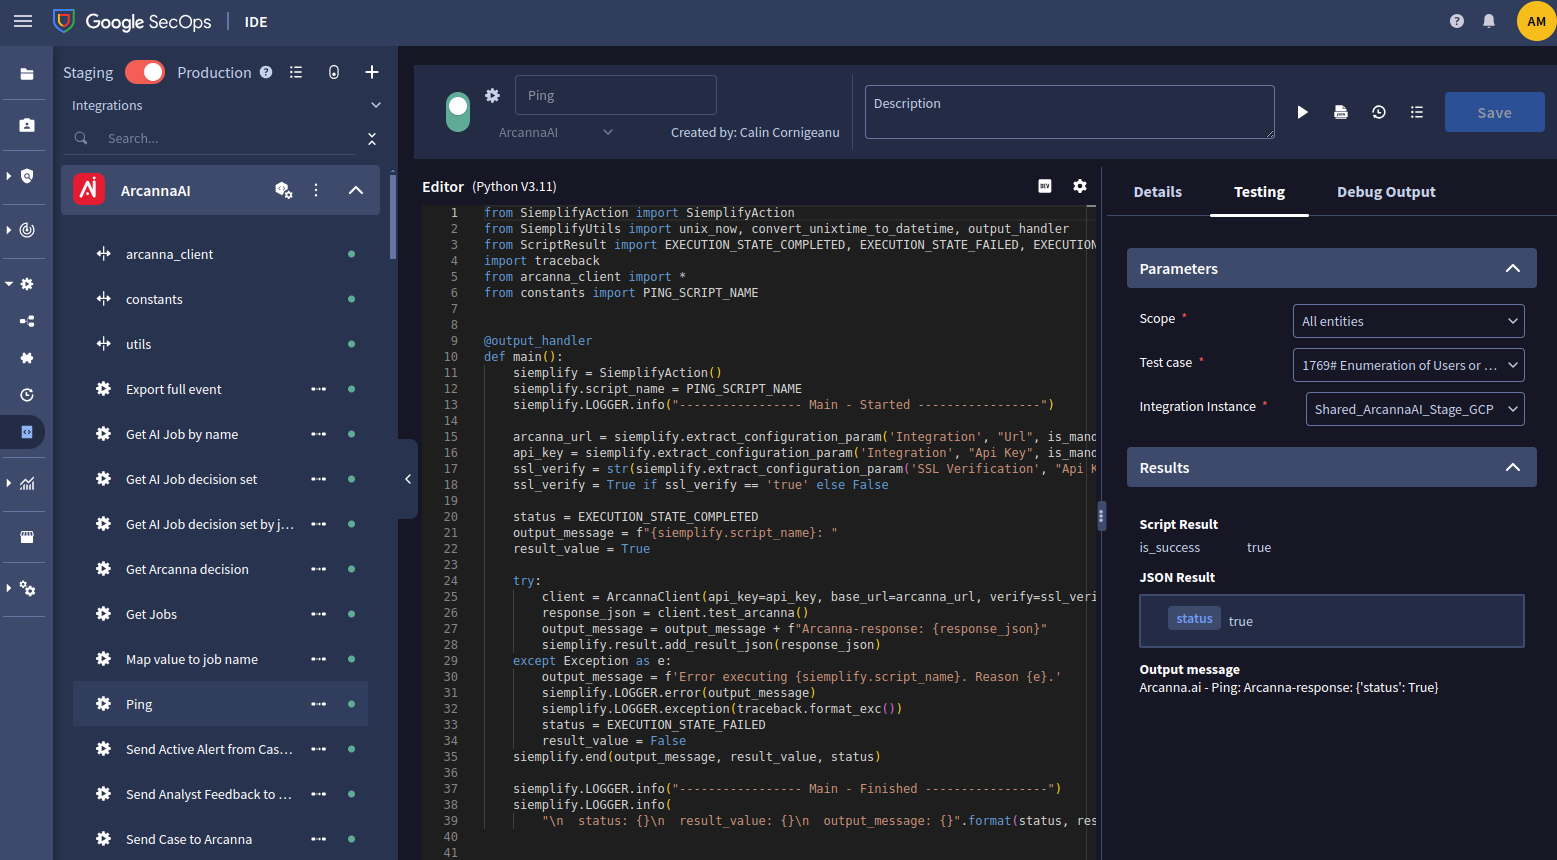Open notifications bell
1557x860 pixels.
[1489, 21]
